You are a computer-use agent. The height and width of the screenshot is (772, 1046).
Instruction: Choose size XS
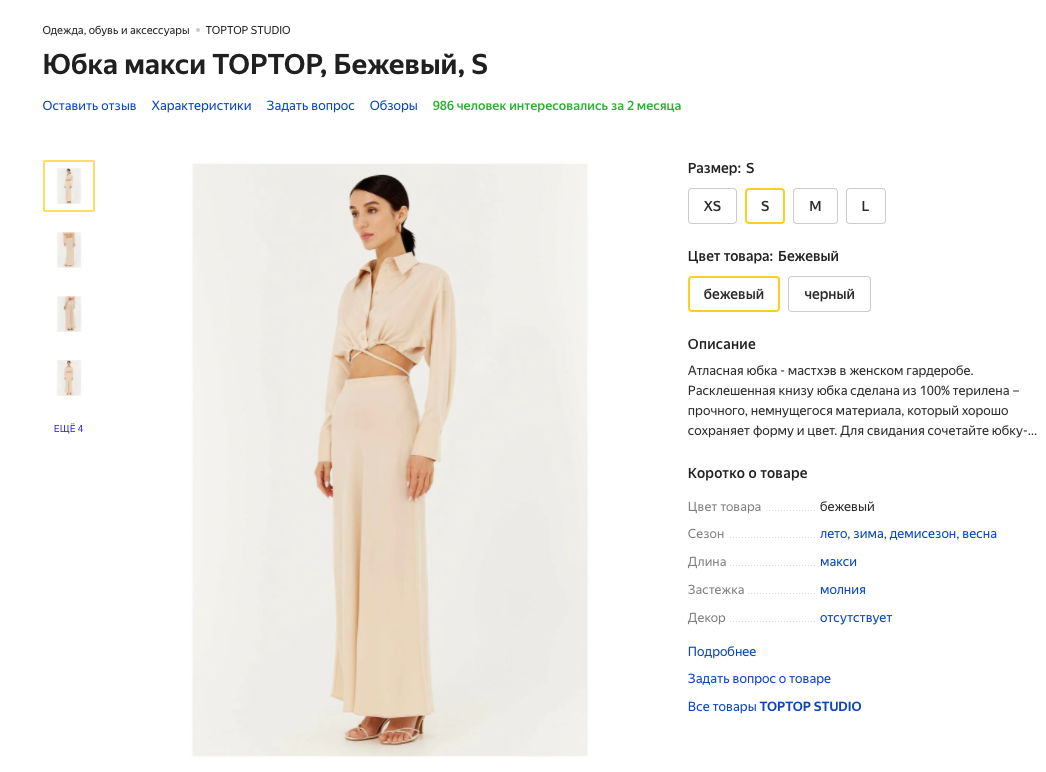pos(712,206)
